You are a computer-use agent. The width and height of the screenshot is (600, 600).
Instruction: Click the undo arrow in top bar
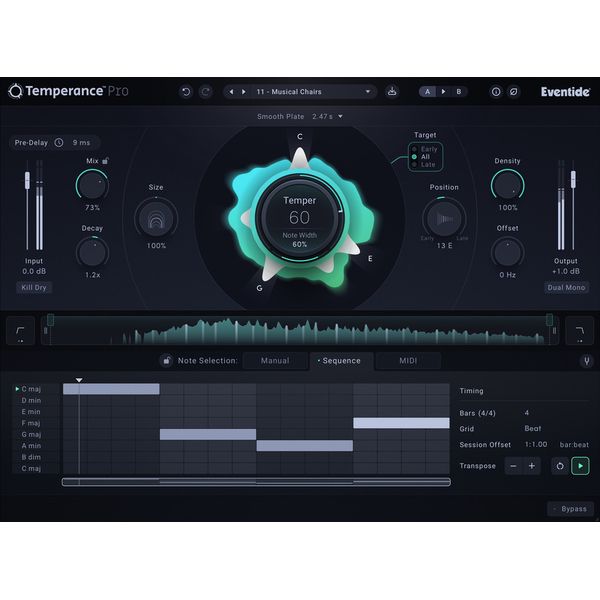pyautogui.click(x=185, y=91)
